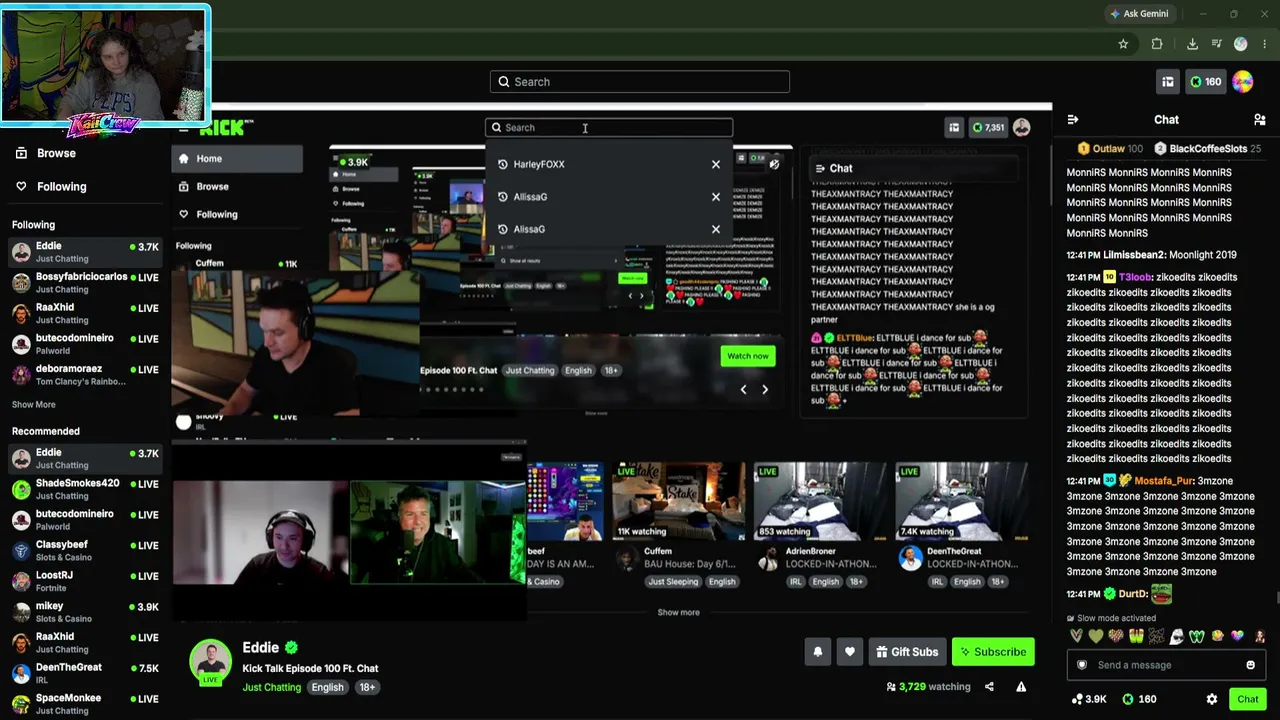
Task: Send the message with the green Chat button
Action: point(1248,699)
